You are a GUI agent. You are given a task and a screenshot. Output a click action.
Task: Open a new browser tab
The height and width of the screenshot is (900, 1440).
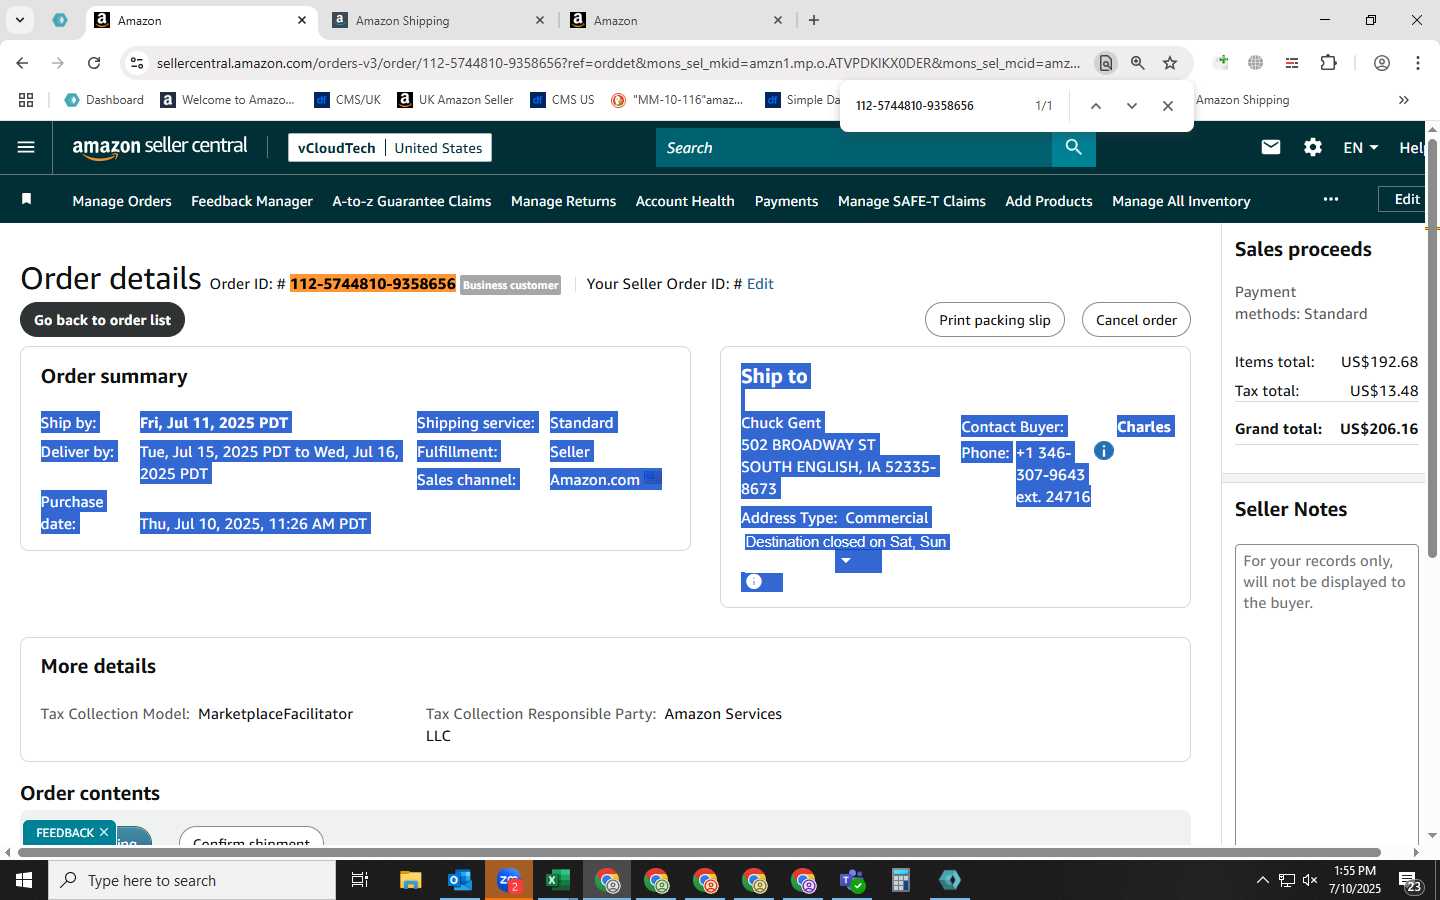[814, 20]
